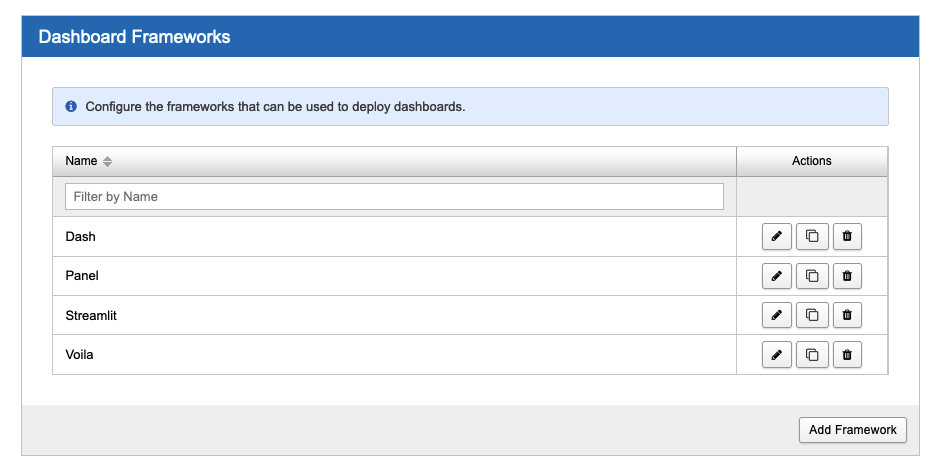Sort table by Name column arrows
This screenshot has width=938, height=472.
click(108, 162)
